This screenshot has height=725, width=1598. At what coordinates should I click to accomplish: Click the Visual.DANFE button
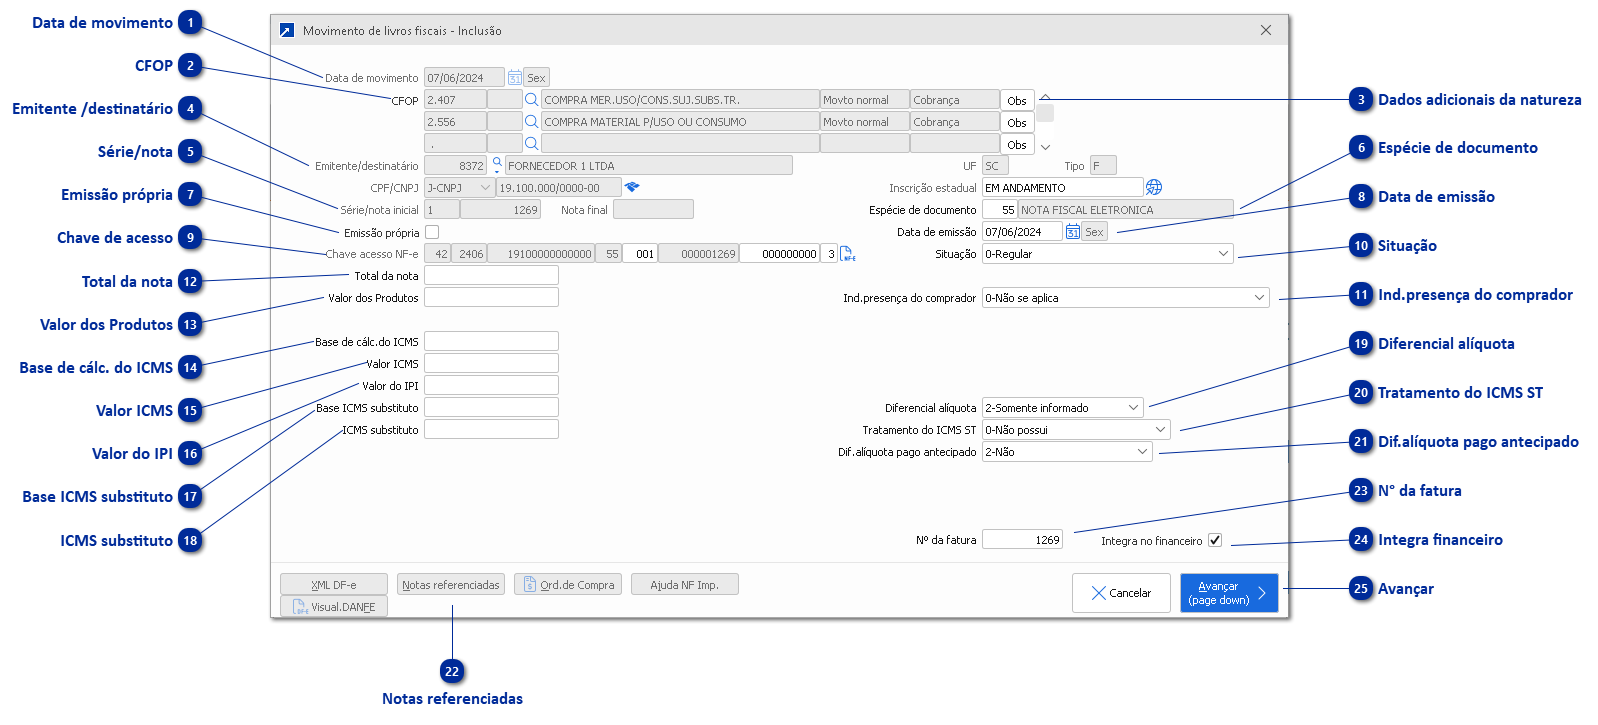[x=334, y=607]
